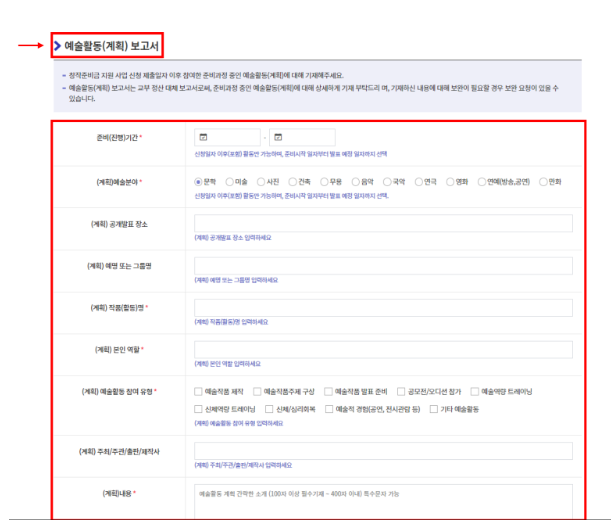Screen dimensions: 611x520
Task: Click the 예술활동(계획) 보고서 heading
Action: [x=111, y=46]
